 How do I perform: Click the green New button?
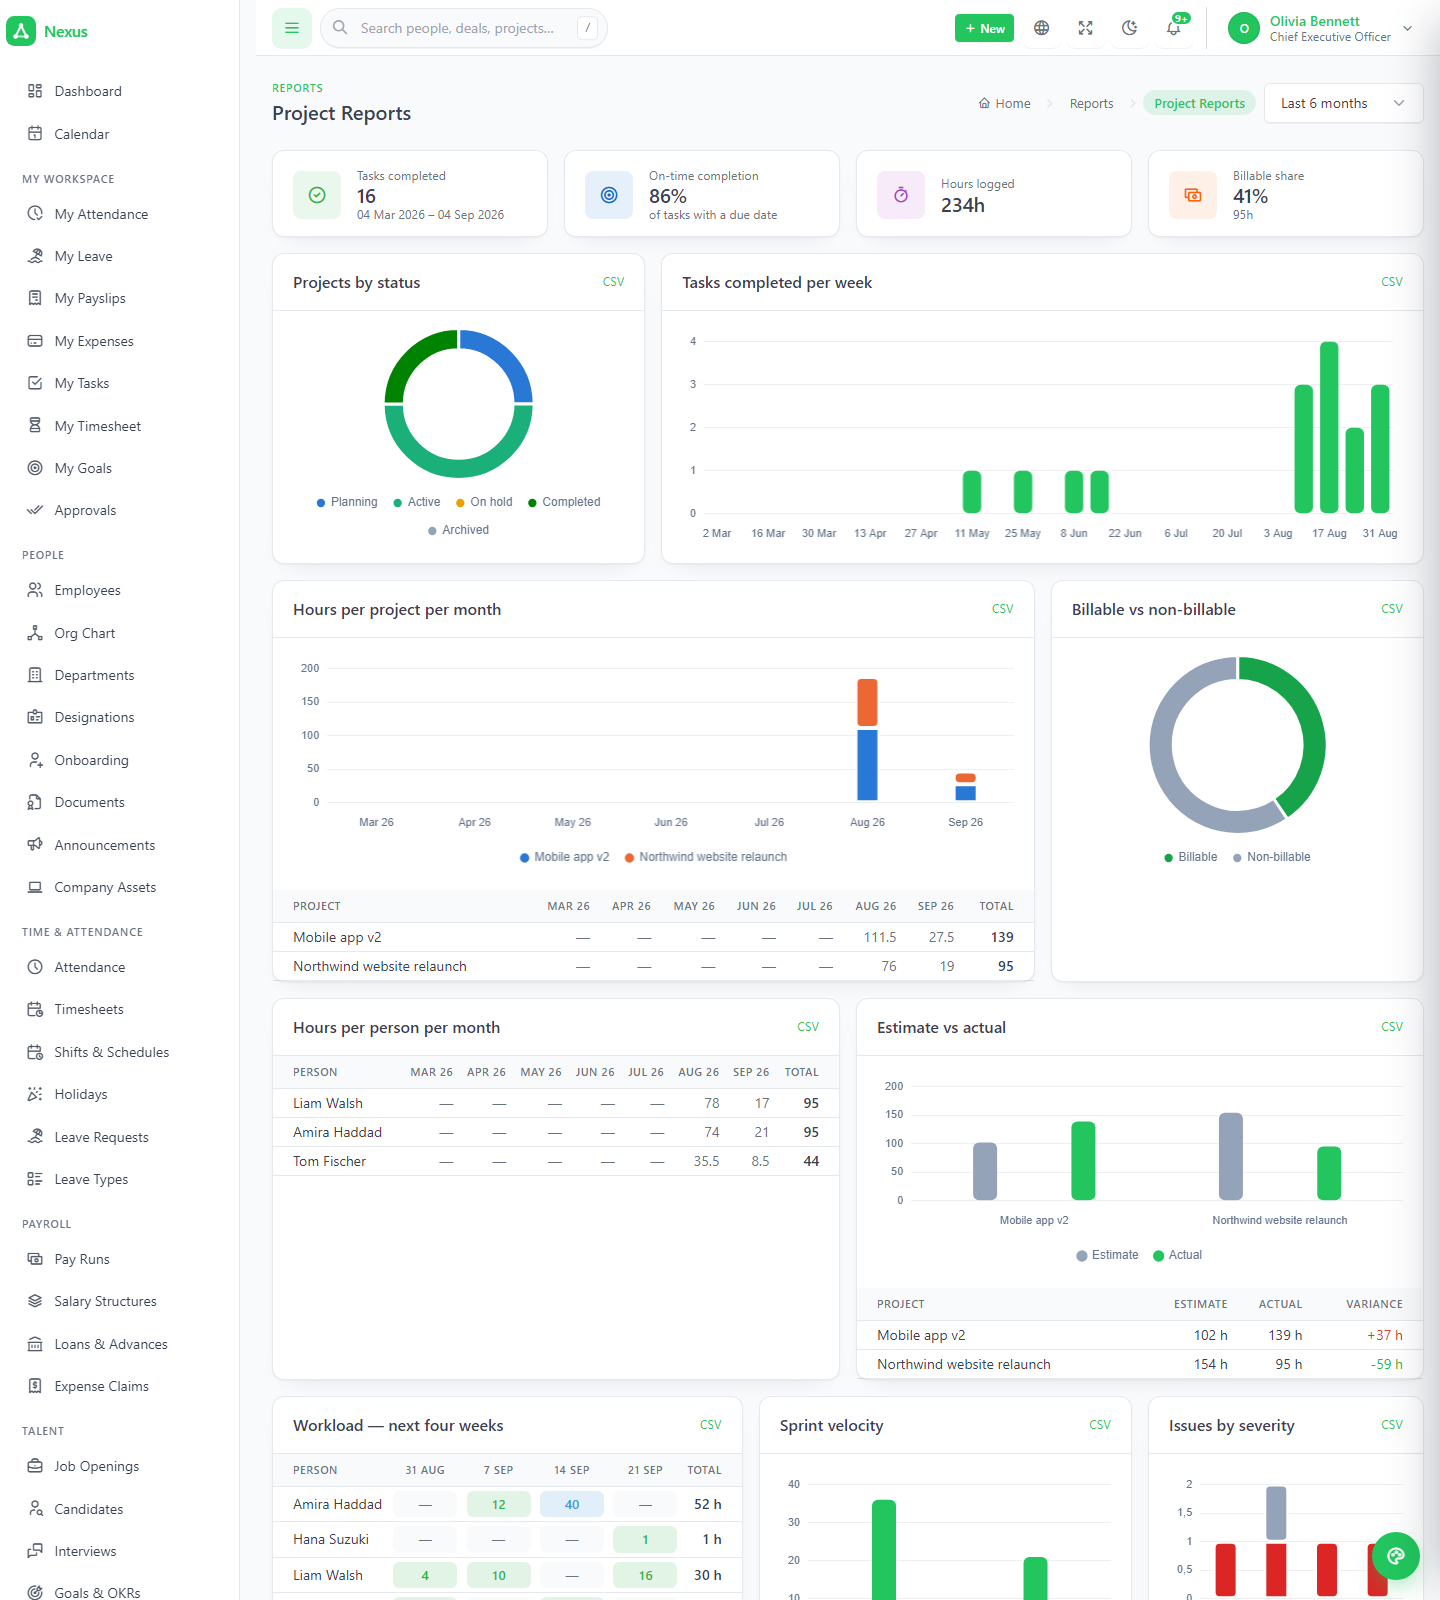point(984,28)
